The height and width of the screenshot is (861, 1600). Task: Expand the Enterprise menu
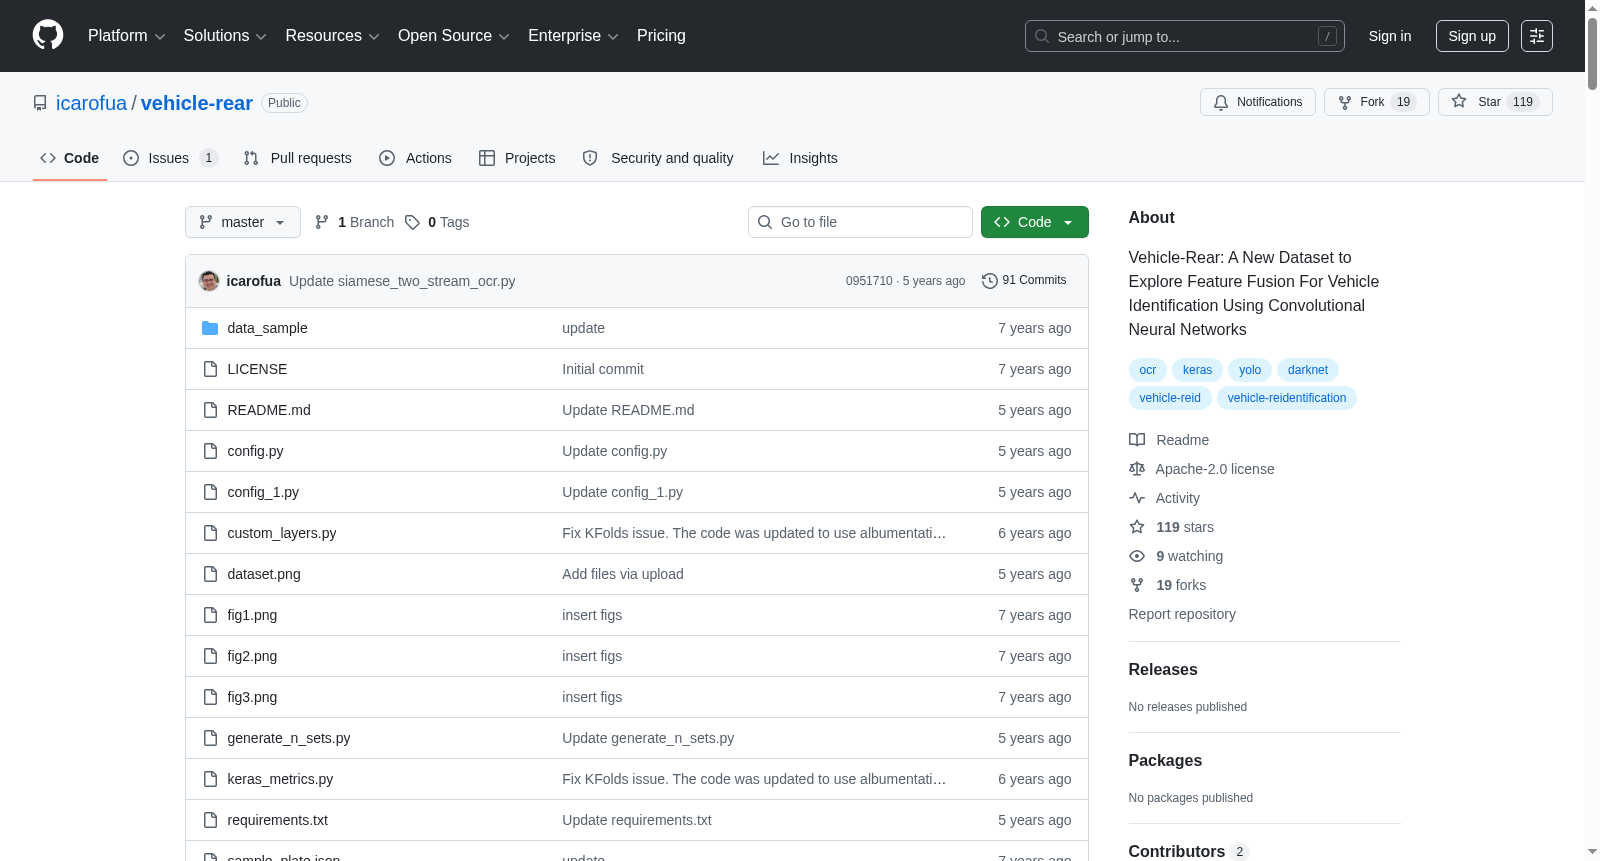[573, 36]
